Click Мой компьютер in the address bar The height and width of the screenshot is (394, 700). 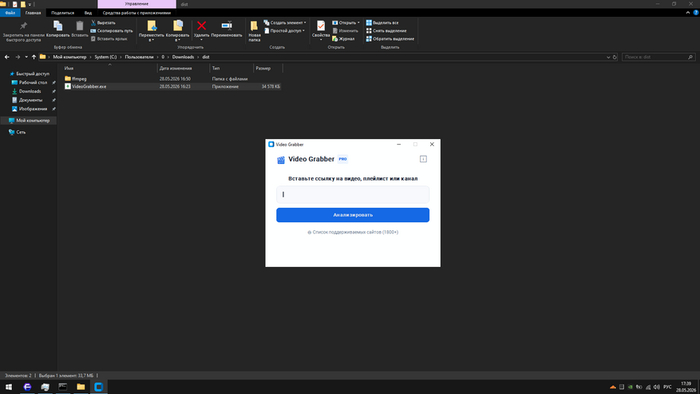pyautogui.click(x=70, y=57)
